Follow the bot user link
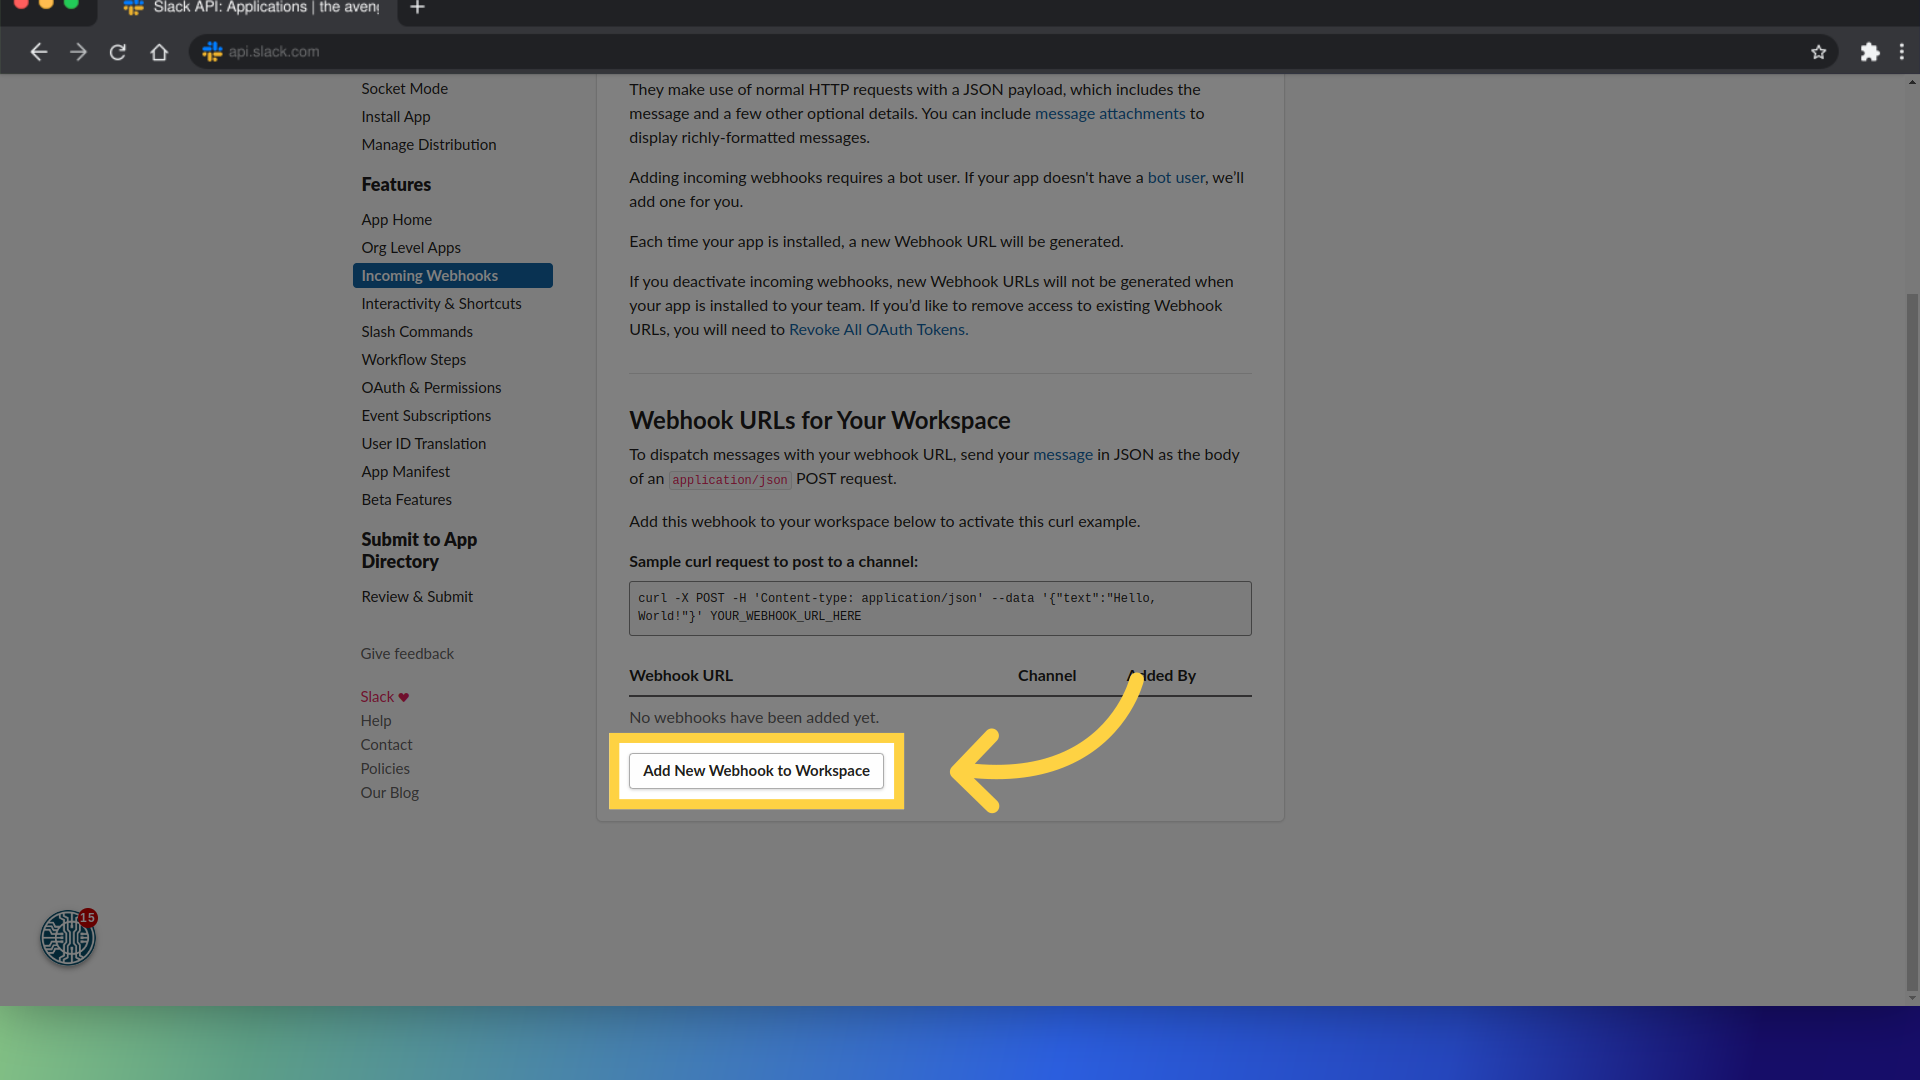 point(1175,178)
